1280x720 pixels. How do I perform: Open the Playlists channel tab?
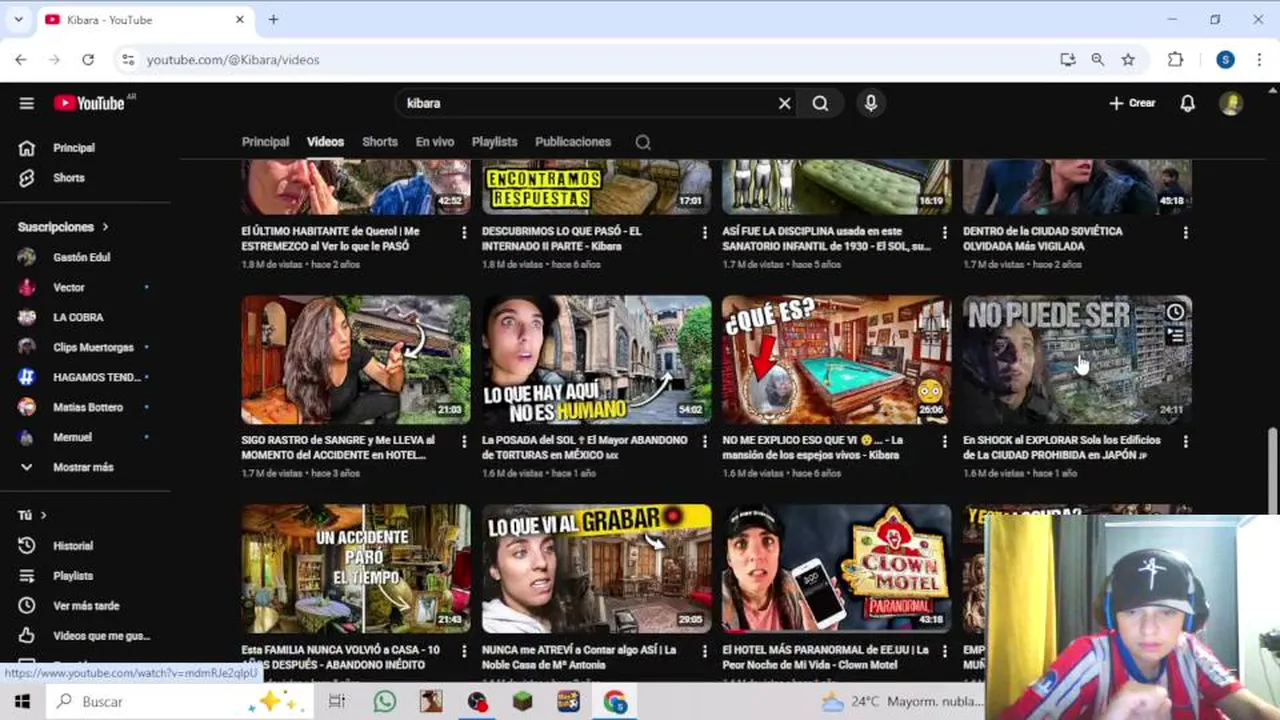point(494,142)
